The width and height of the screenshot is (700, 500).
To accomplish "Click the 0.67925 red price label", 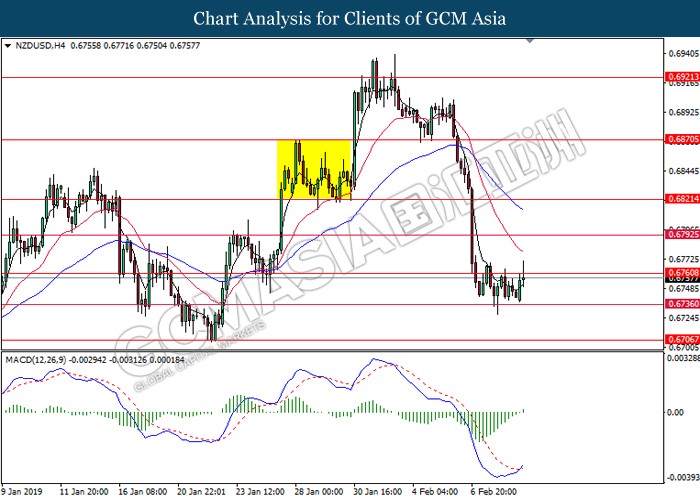I will [x=681, y=236].
